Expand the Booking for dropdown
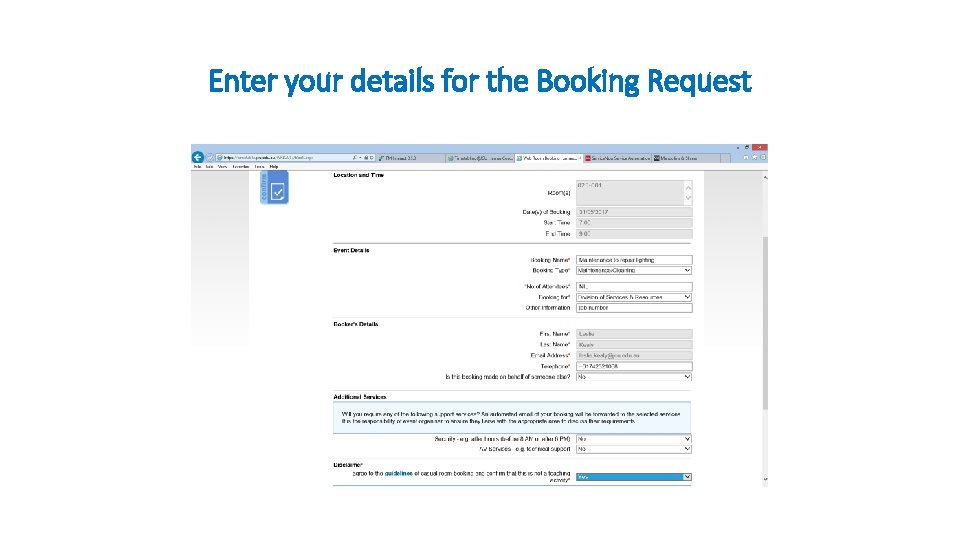Screen dimensions: 960x540 [x=634, y=297]
